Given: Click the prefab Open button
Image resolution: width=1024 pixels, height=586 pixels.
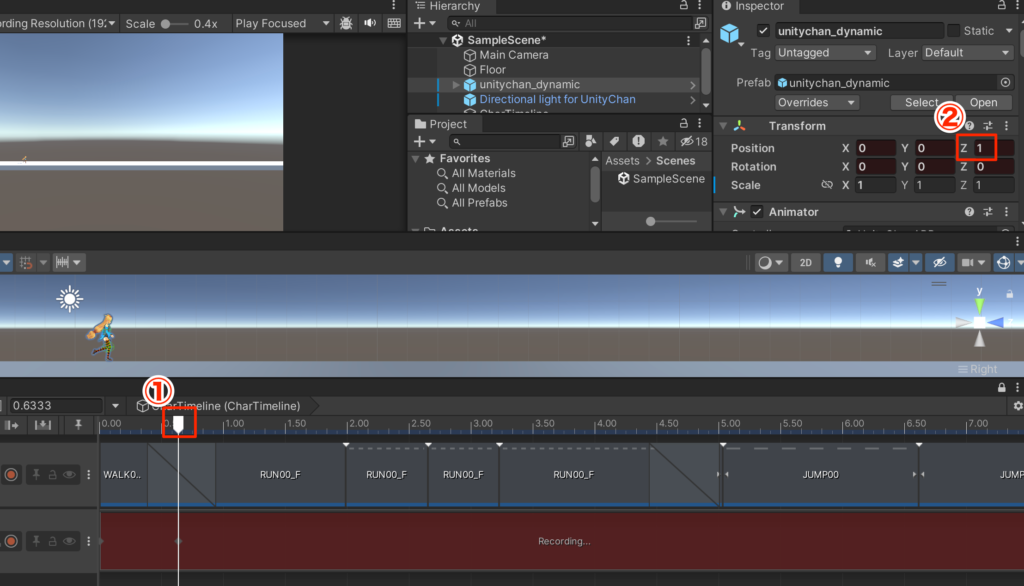Looking at the screenshot, I should pos(983,103).
